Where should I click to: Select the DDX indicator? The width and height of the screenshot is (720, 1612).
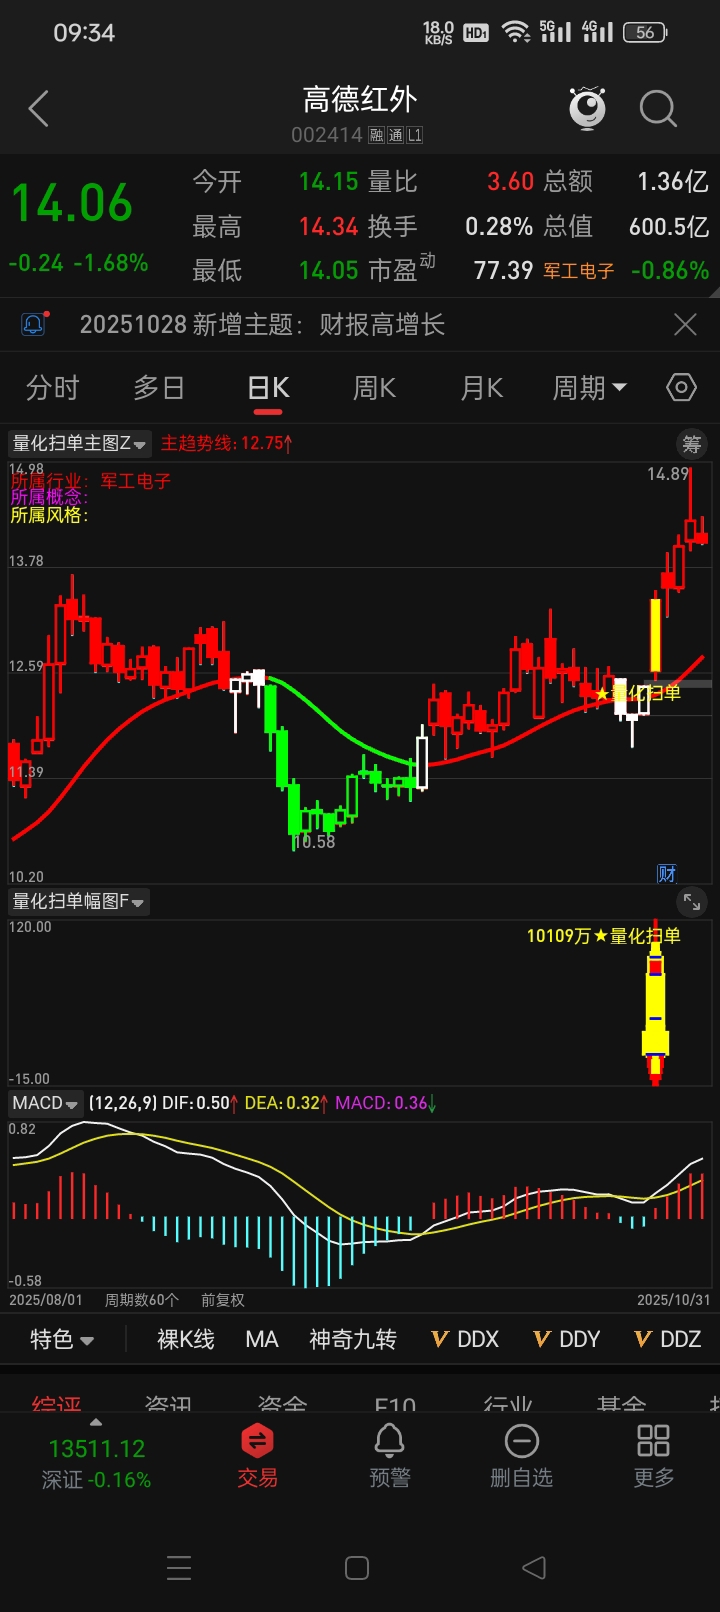465,1339
